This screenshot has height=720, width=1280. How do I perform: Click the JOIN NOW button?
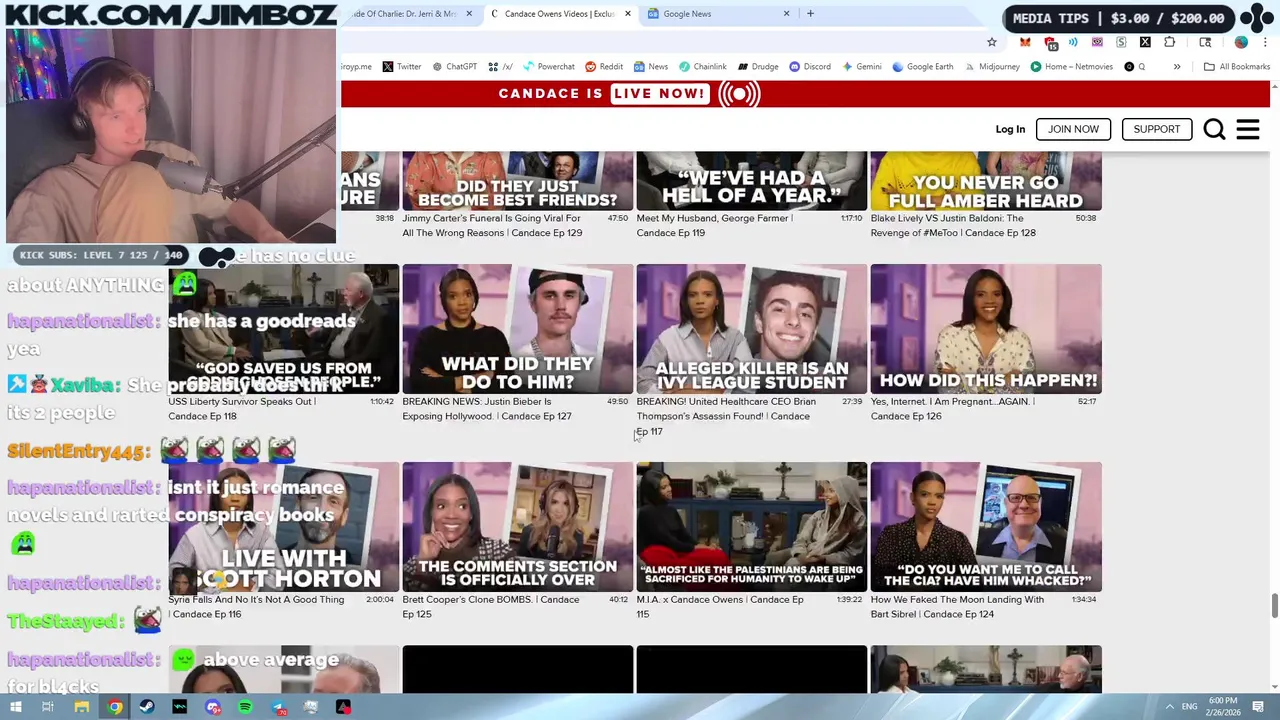(x=1073, y=129)
